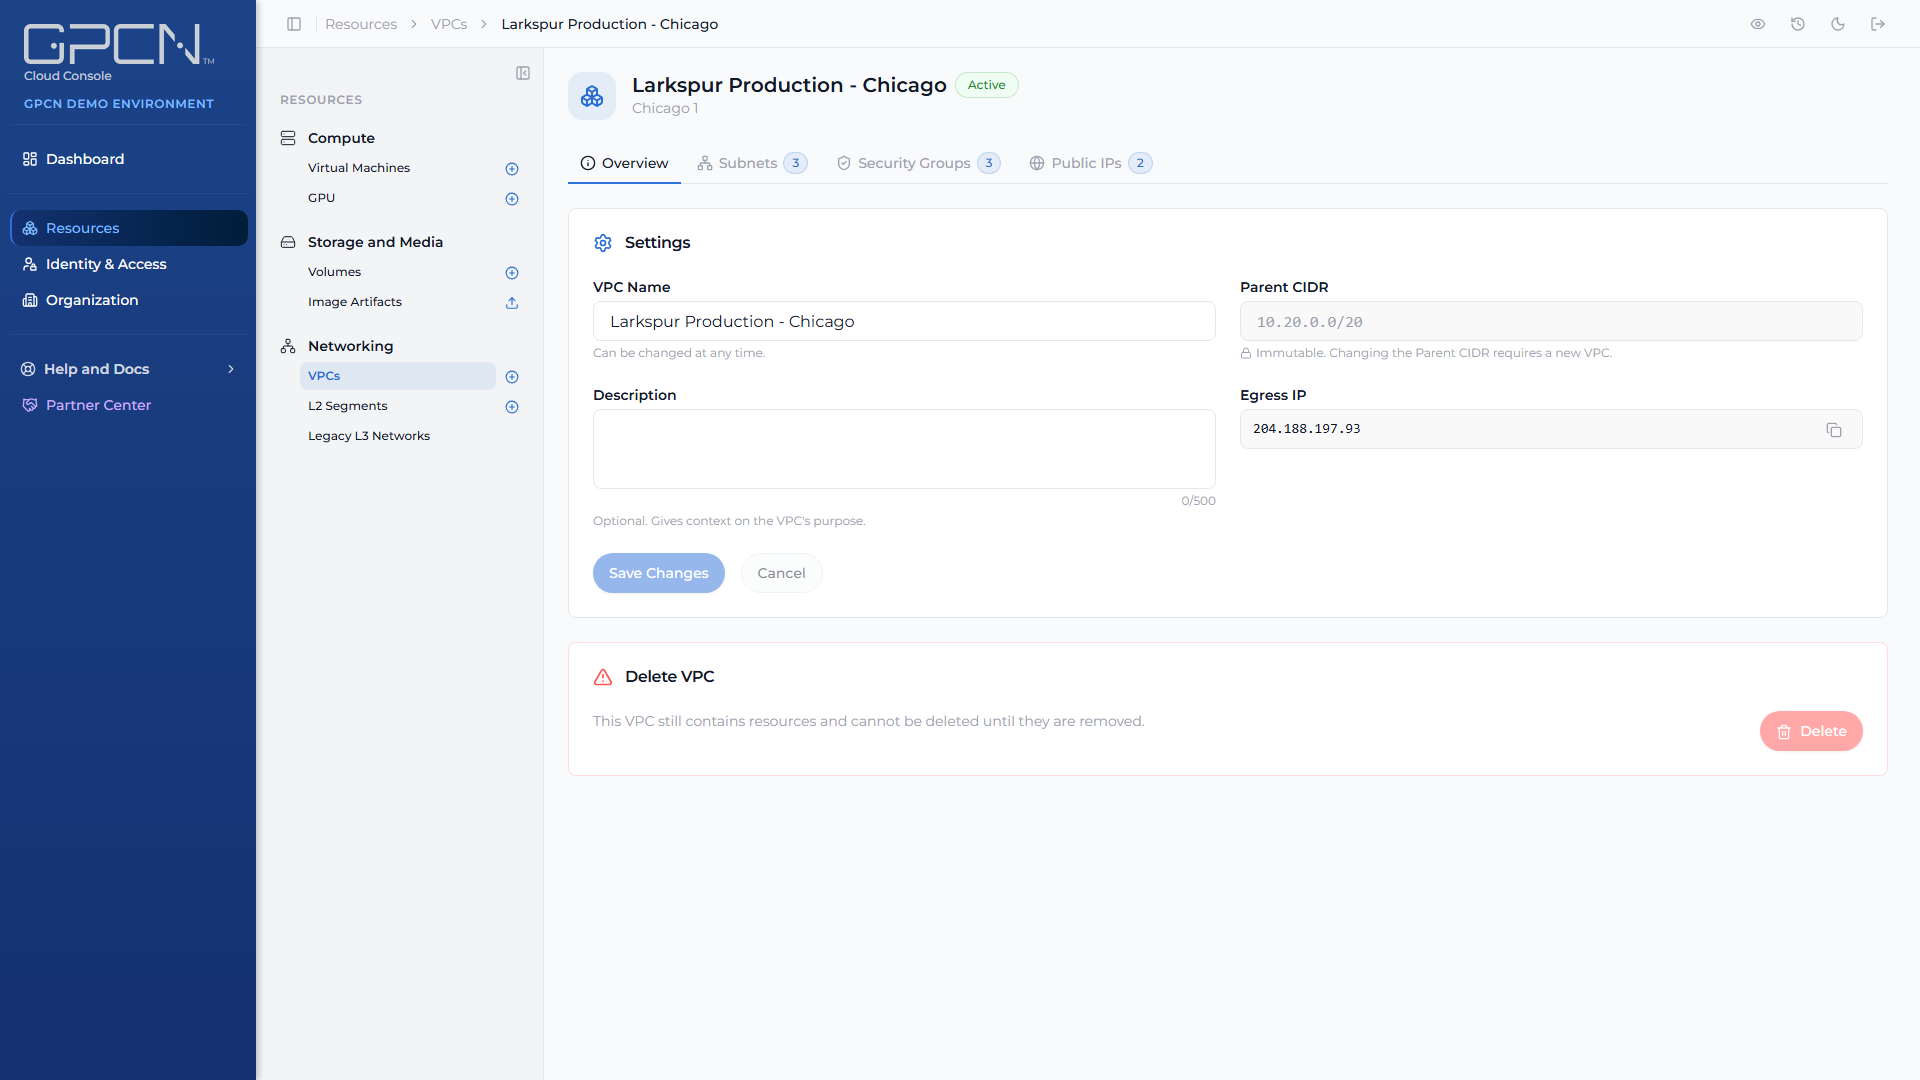Click the eye visibility icon in top bar

(1758, 24)
